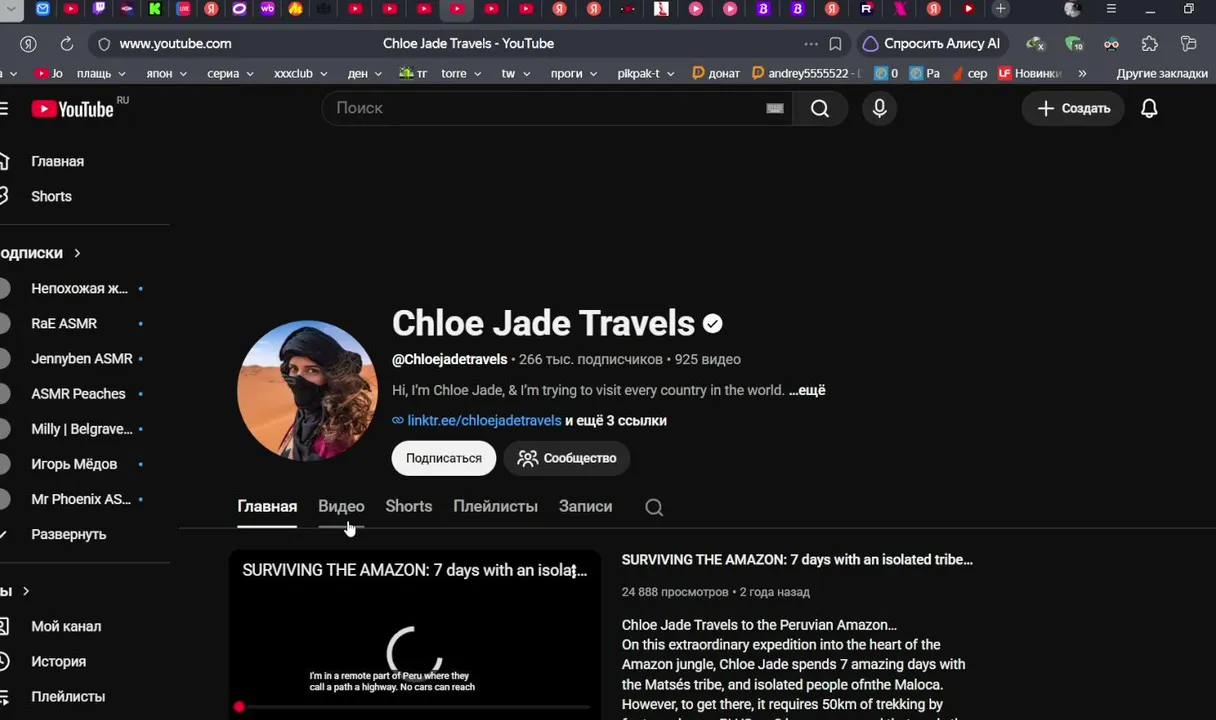Click the Yandex account icon left of reload

point(28,44)
